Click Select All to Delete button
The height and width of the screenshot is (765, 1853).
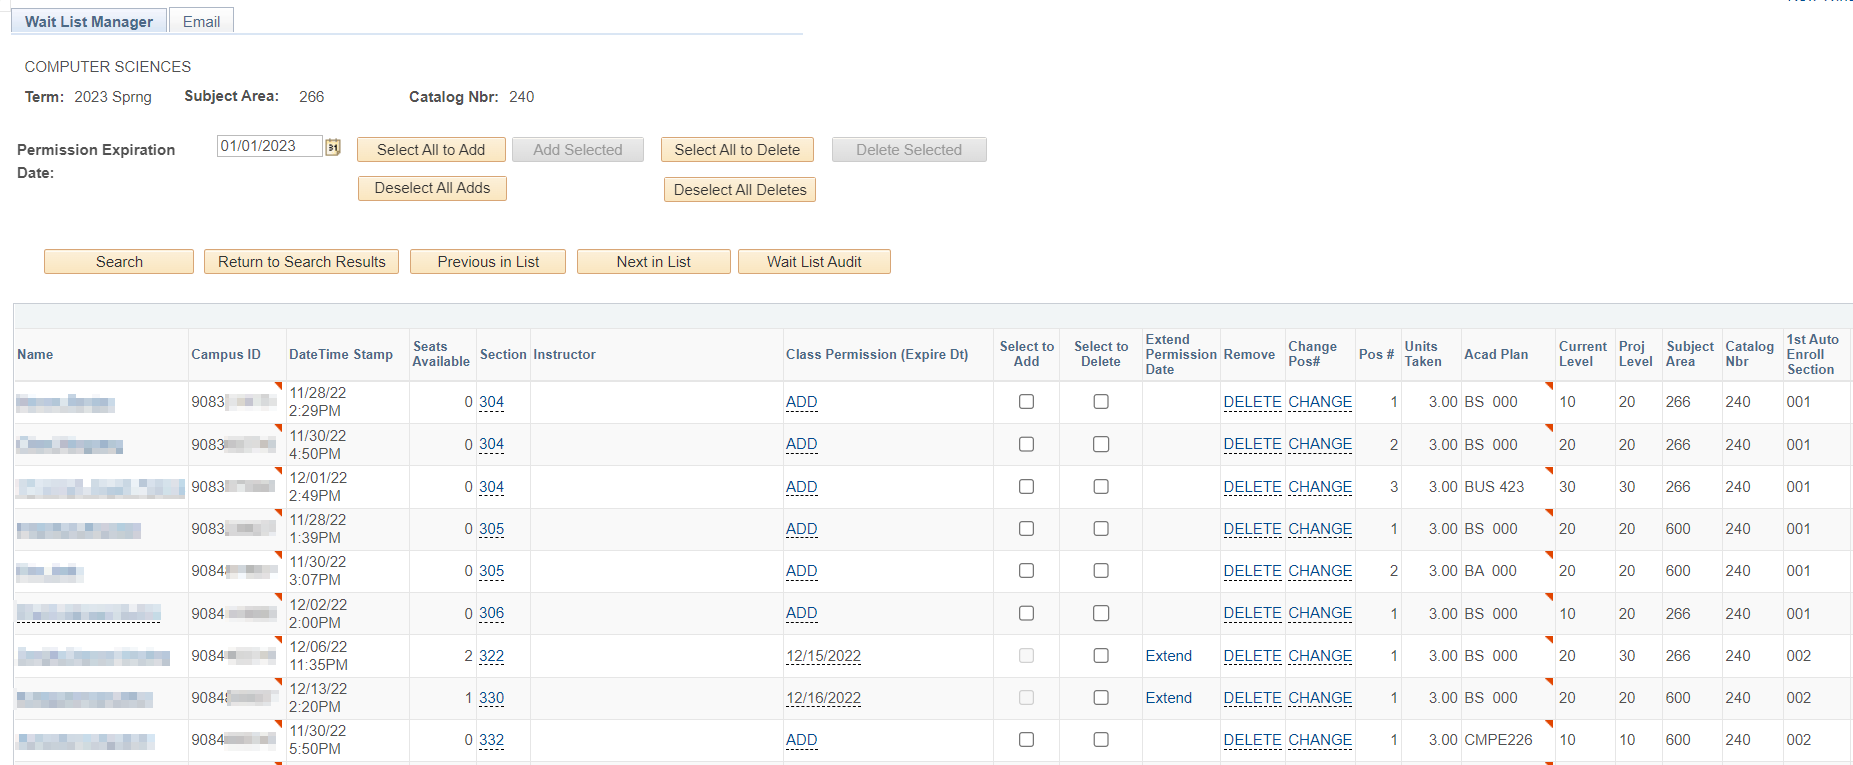pos(737,150)
